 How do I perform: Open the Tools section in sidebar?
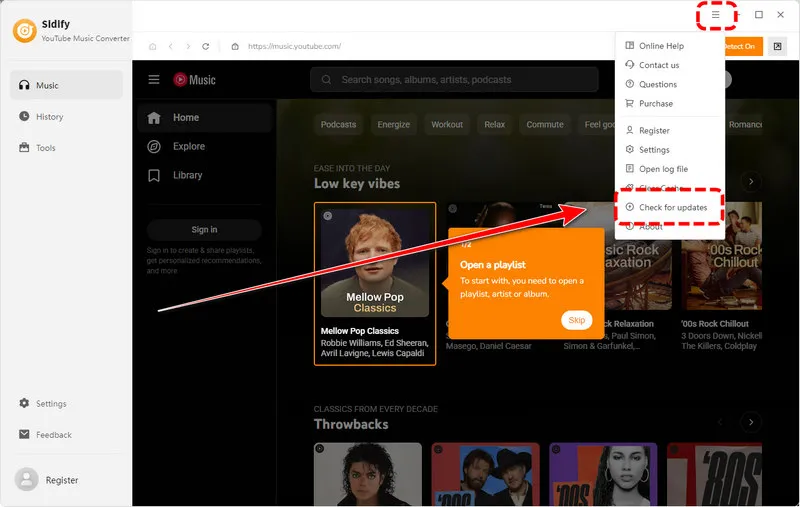click(x=66, y=148)
